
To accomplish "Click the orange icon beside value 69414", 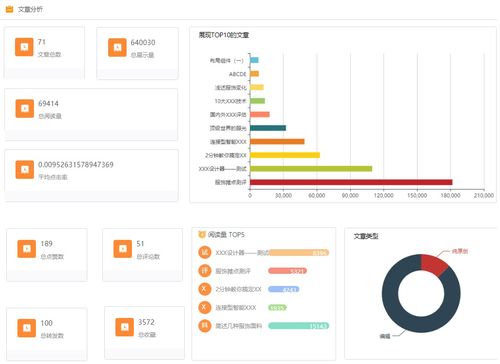I will tap(25, 108).
